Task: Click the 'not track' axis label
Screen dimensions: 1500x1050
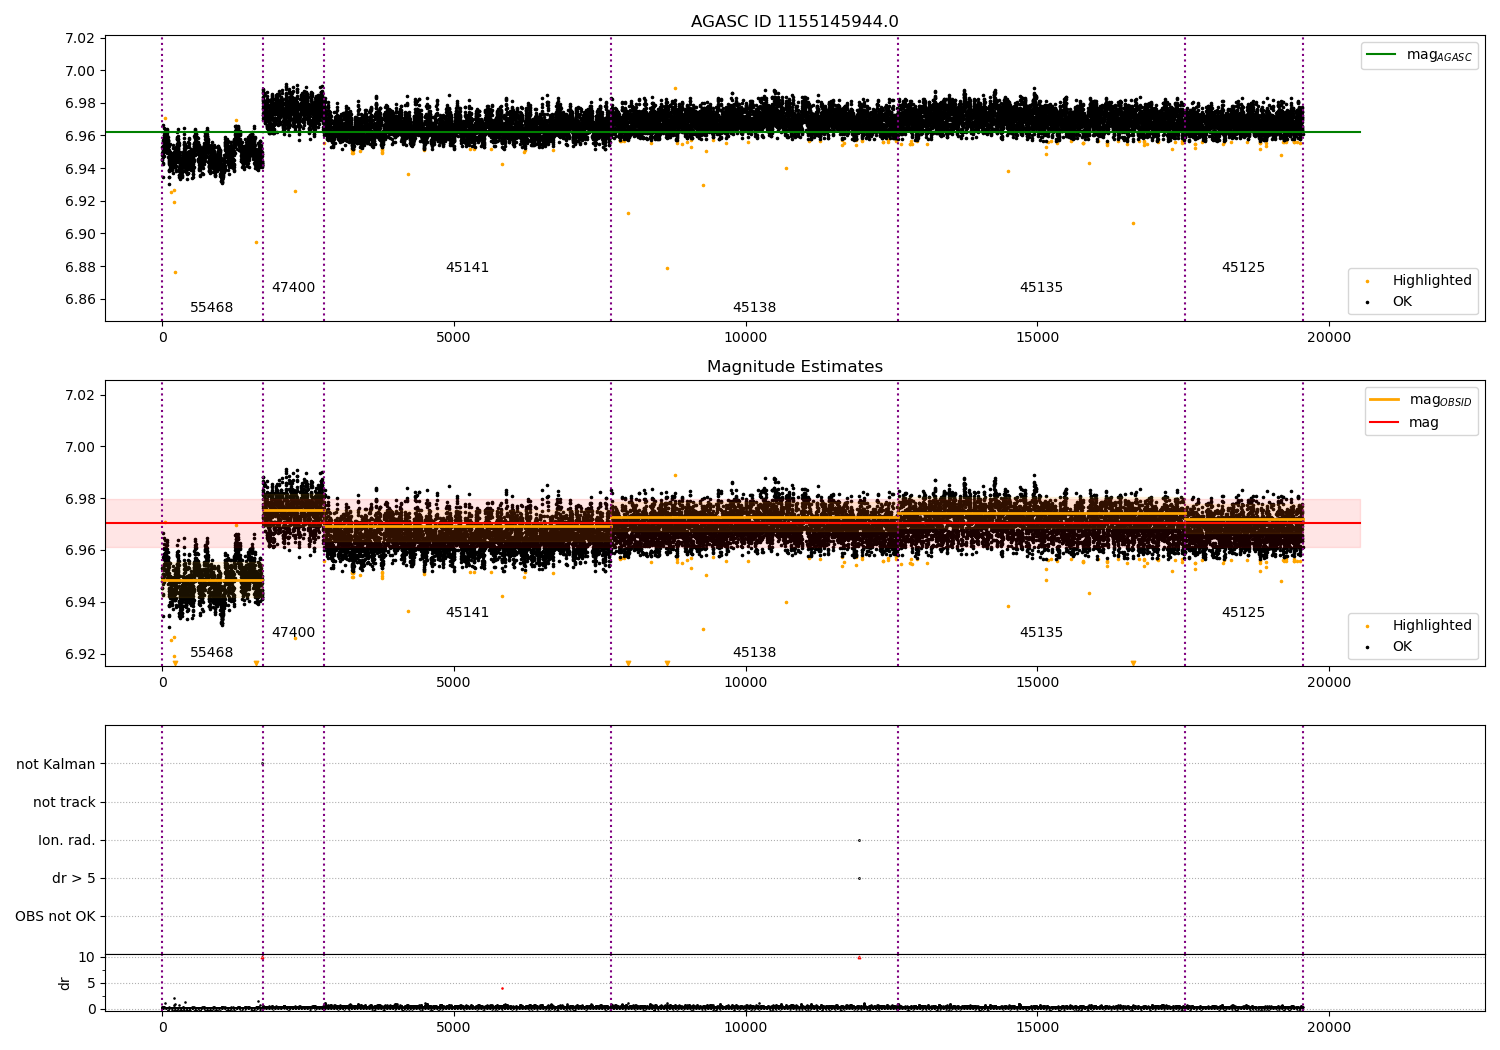Action: tap(64, 803)
